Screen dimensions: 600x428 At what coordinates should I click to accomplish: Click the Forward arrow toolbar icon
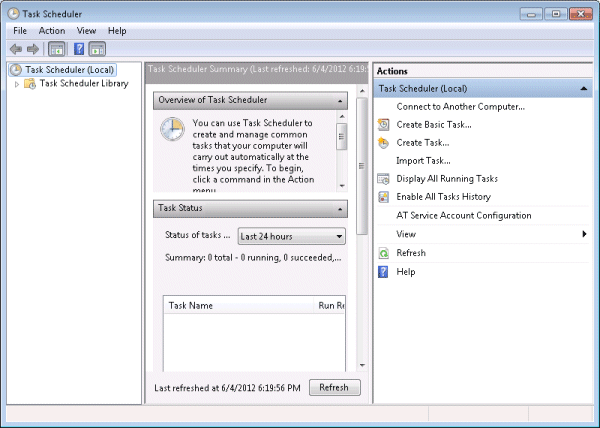[x=33, y=49]
